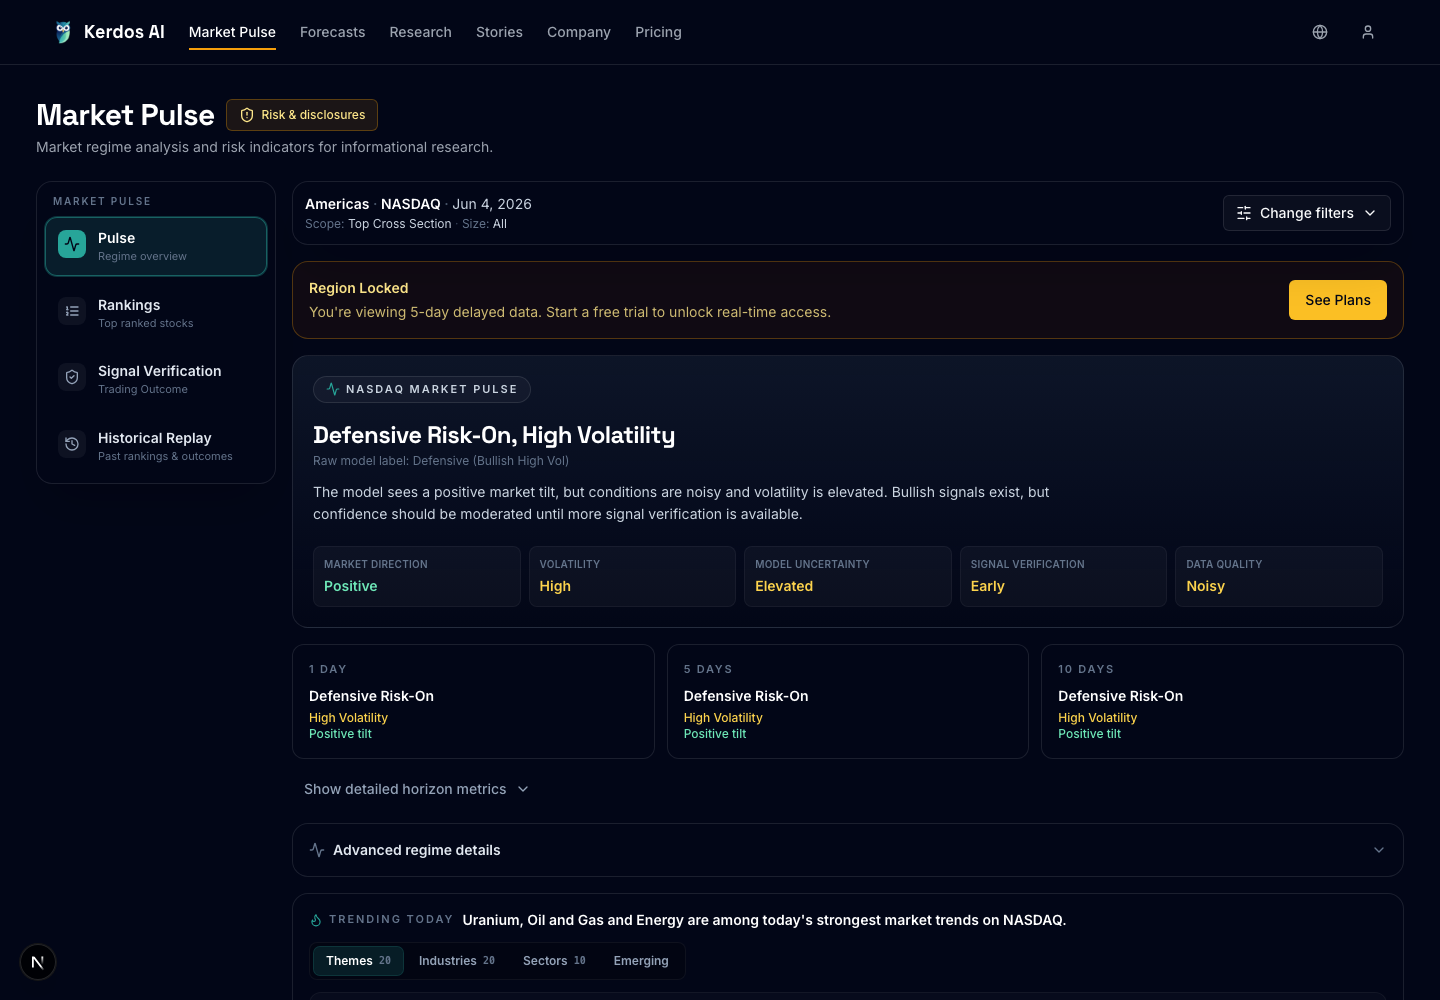The image size is (1440, 1000).
Task: Open the Stories nav item
Action: [499, 32]
